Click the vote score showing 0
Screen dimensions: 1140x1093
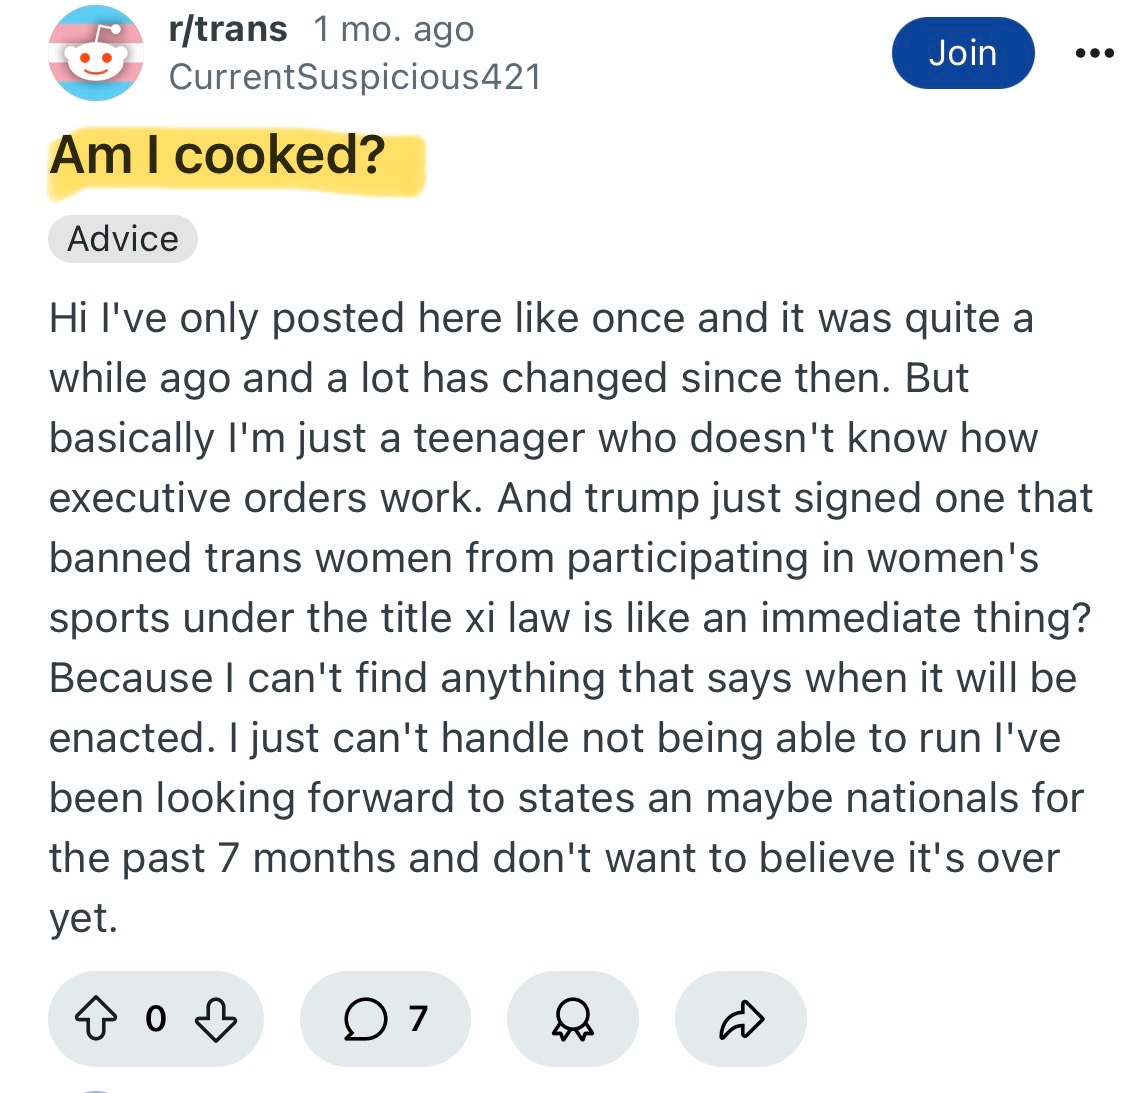[156, 1019]
